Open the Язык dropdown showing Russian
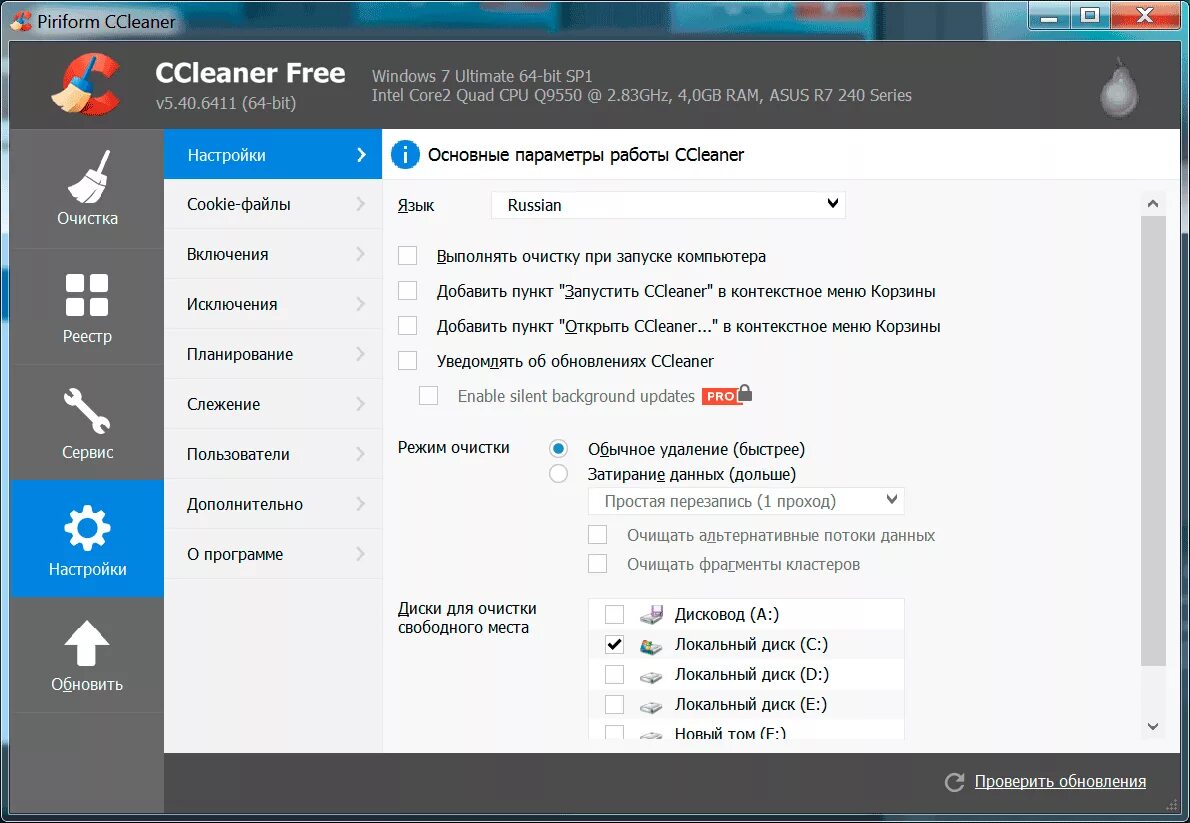The height and width of the screenshot is (823, 1190). click(667, 204)
